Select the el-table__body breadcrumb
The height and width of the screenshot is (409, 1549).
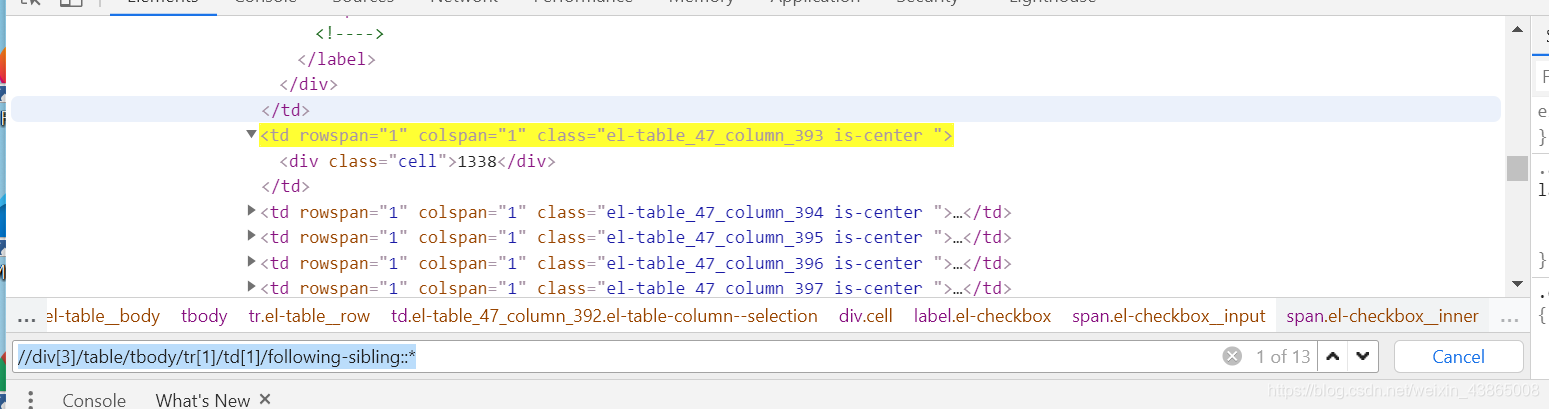[103, 316]
